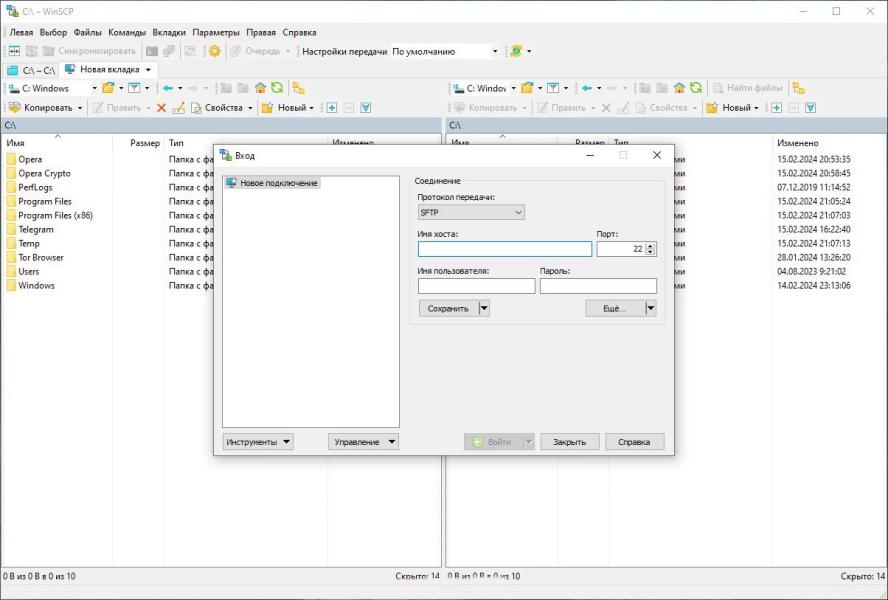The image size is (888, 600).
Task: Select the Telegram folder in left panel
Action: pos(36,229)
